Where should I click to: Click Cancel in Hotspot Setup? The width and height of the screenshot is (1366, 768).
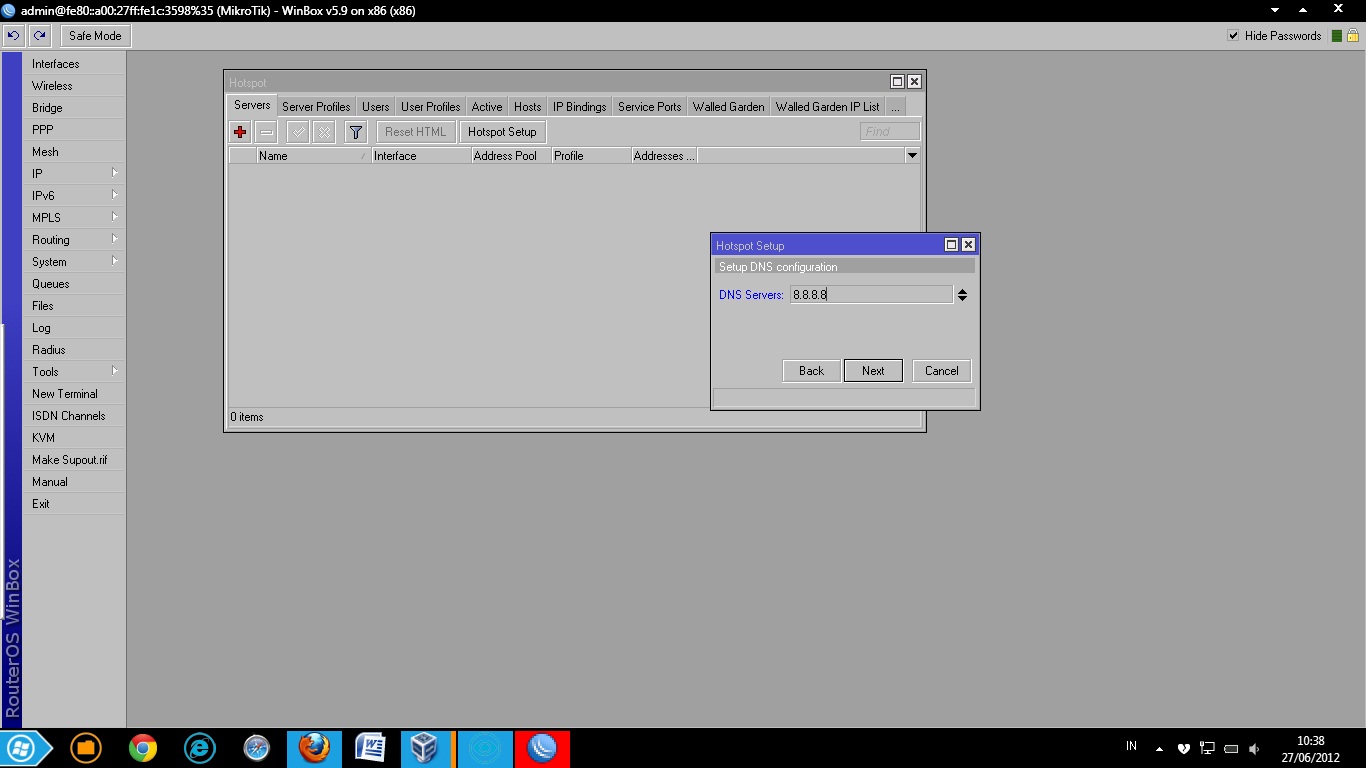[x=941, y=371]
